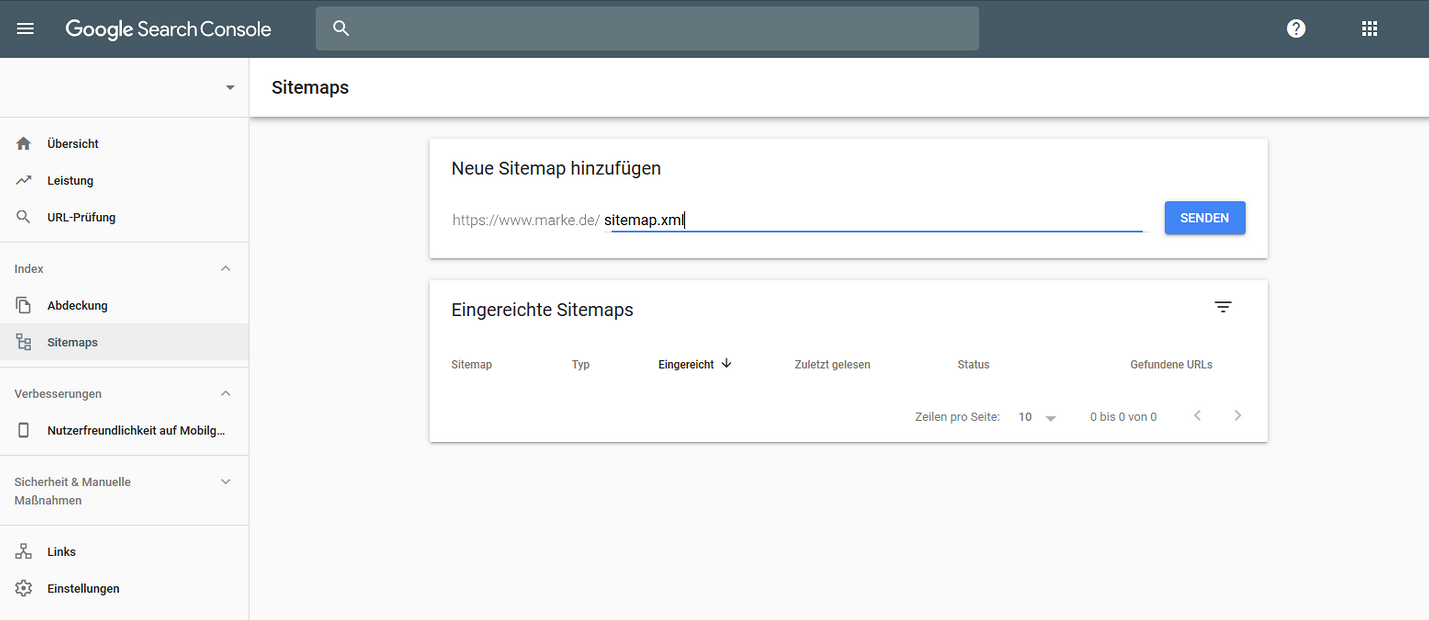1429x620 pixels.
Task: Click the Einstellungen gear icon
Action: (x=24, y=589)
